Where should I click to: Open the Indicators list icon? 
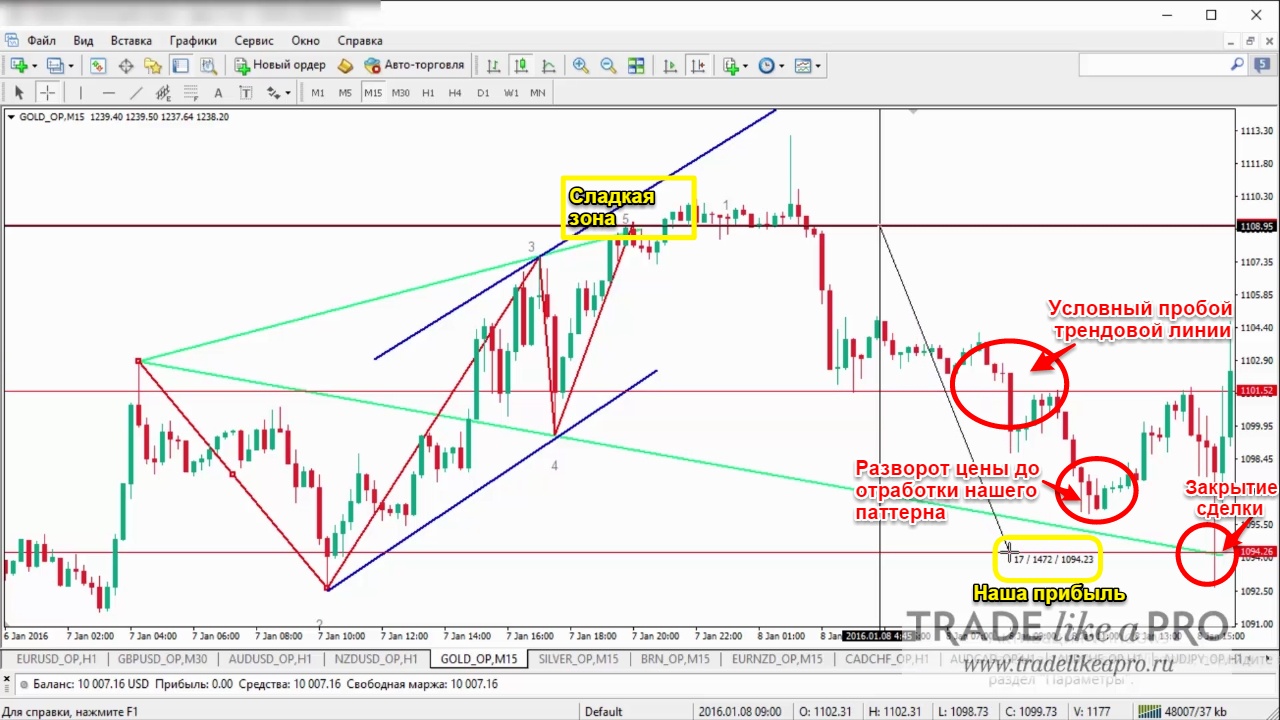pyautogui.click(x=730, y=65)
